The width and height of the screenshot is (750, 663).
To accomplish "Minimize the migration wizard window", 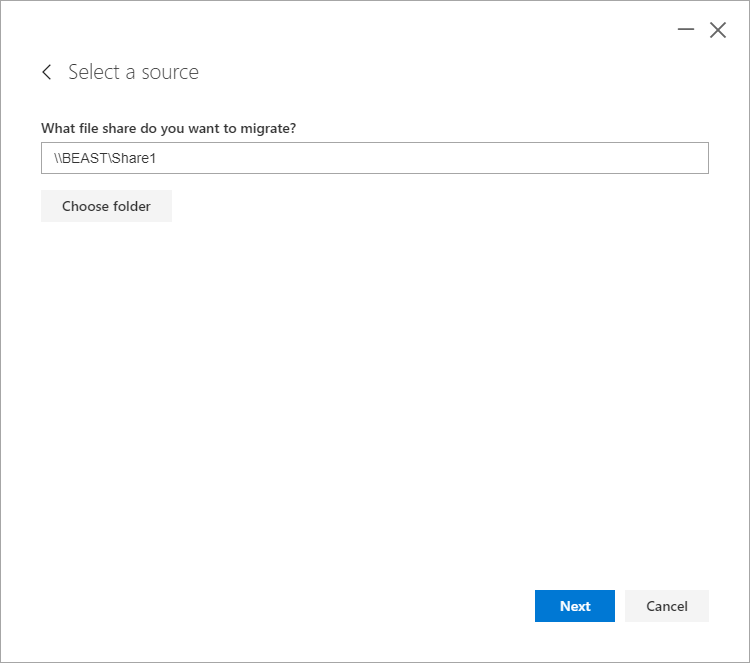I will [x=685, y=30].
